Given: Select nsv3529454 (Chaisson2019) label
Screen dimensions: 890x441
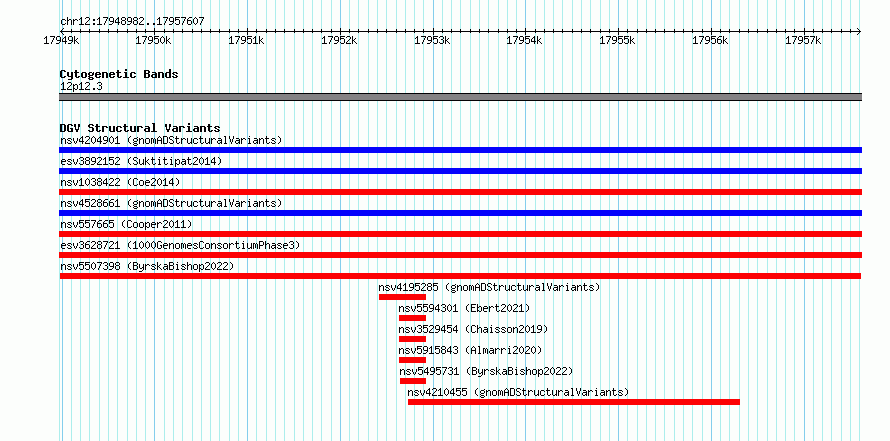Looking at the screenshot, I should pyautogui.click(x=473, y=329).
